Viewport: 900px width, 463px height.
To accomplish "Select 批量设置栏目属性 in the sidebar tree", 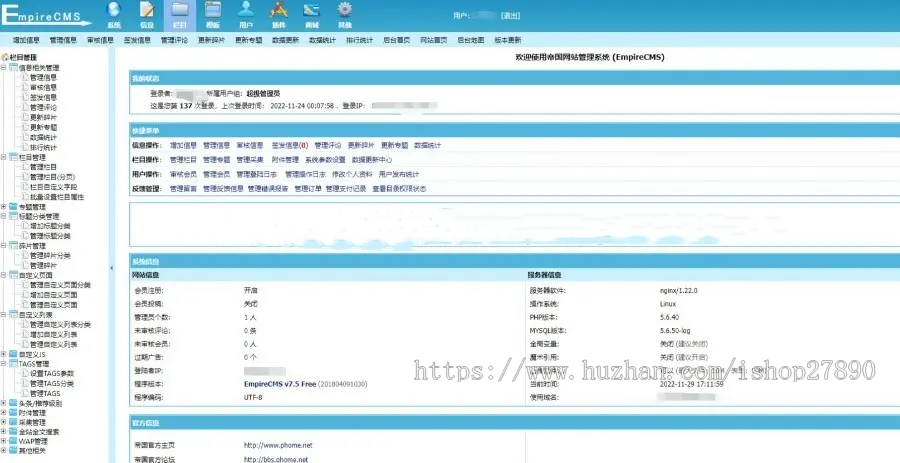I will [57, 197].
